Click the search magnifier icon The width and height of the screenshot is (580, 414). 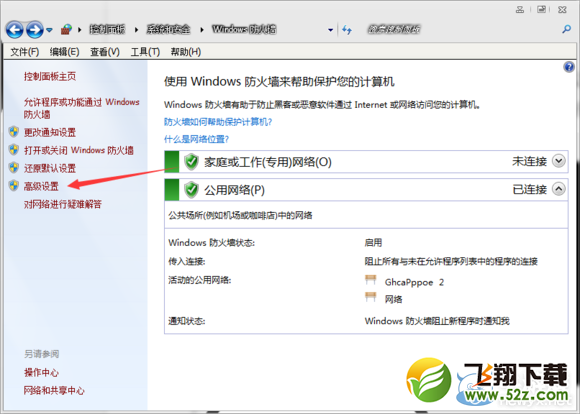(566, 29)
